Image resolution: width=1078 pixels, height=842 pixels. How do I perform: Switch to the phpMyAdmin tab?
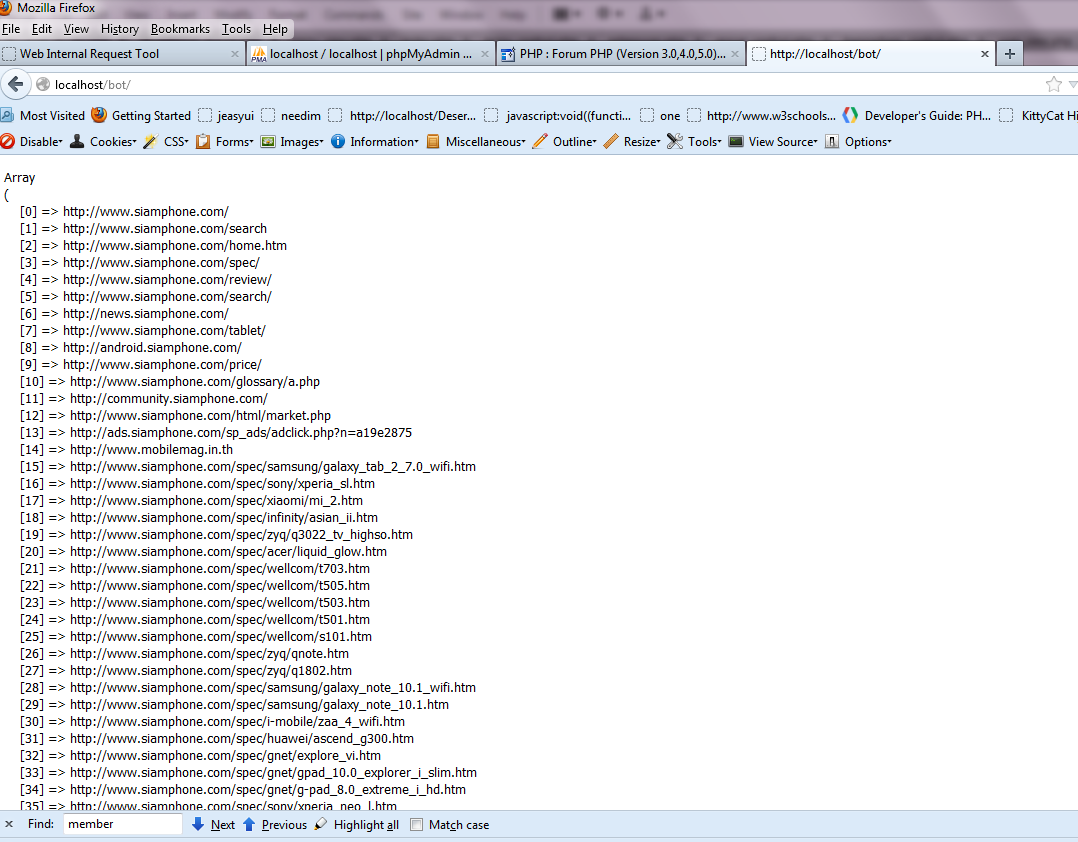point(371,54)
